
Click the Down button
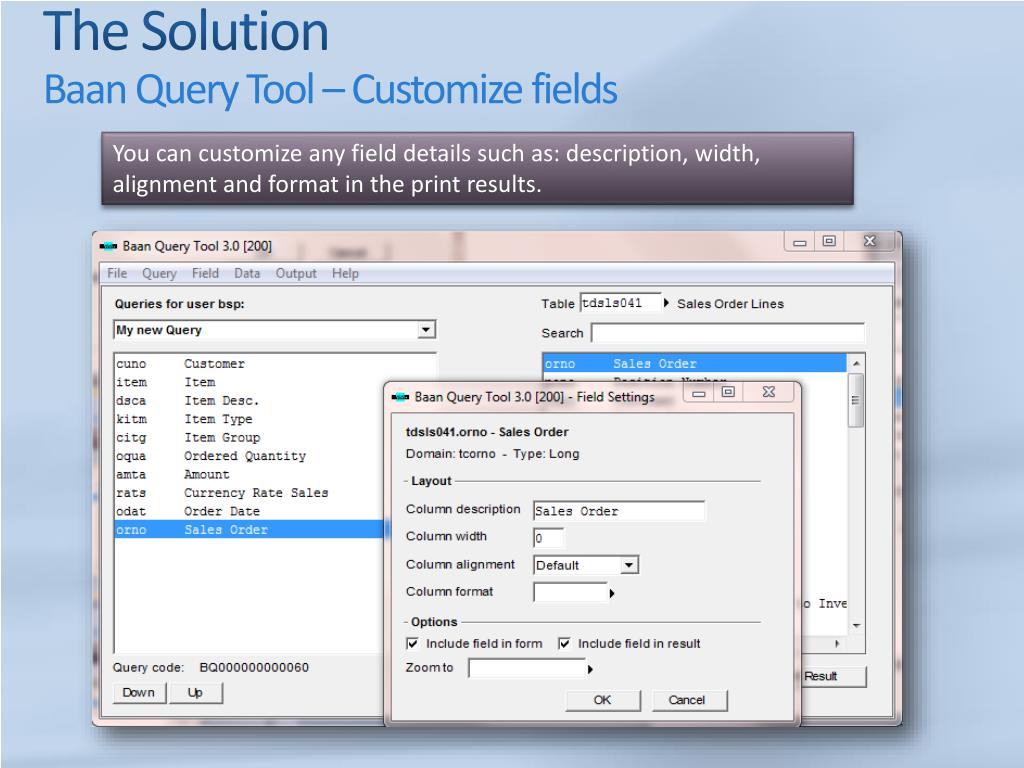(x=139, y=693)
